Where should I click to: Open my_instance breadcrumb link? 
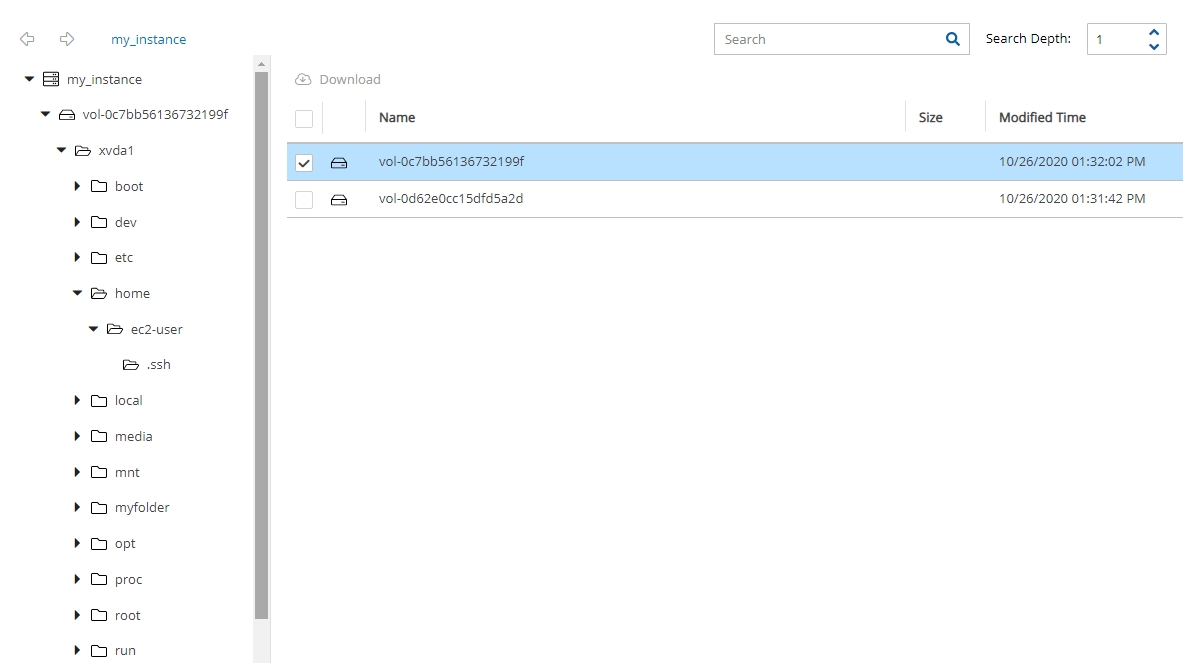click(148, 40)
